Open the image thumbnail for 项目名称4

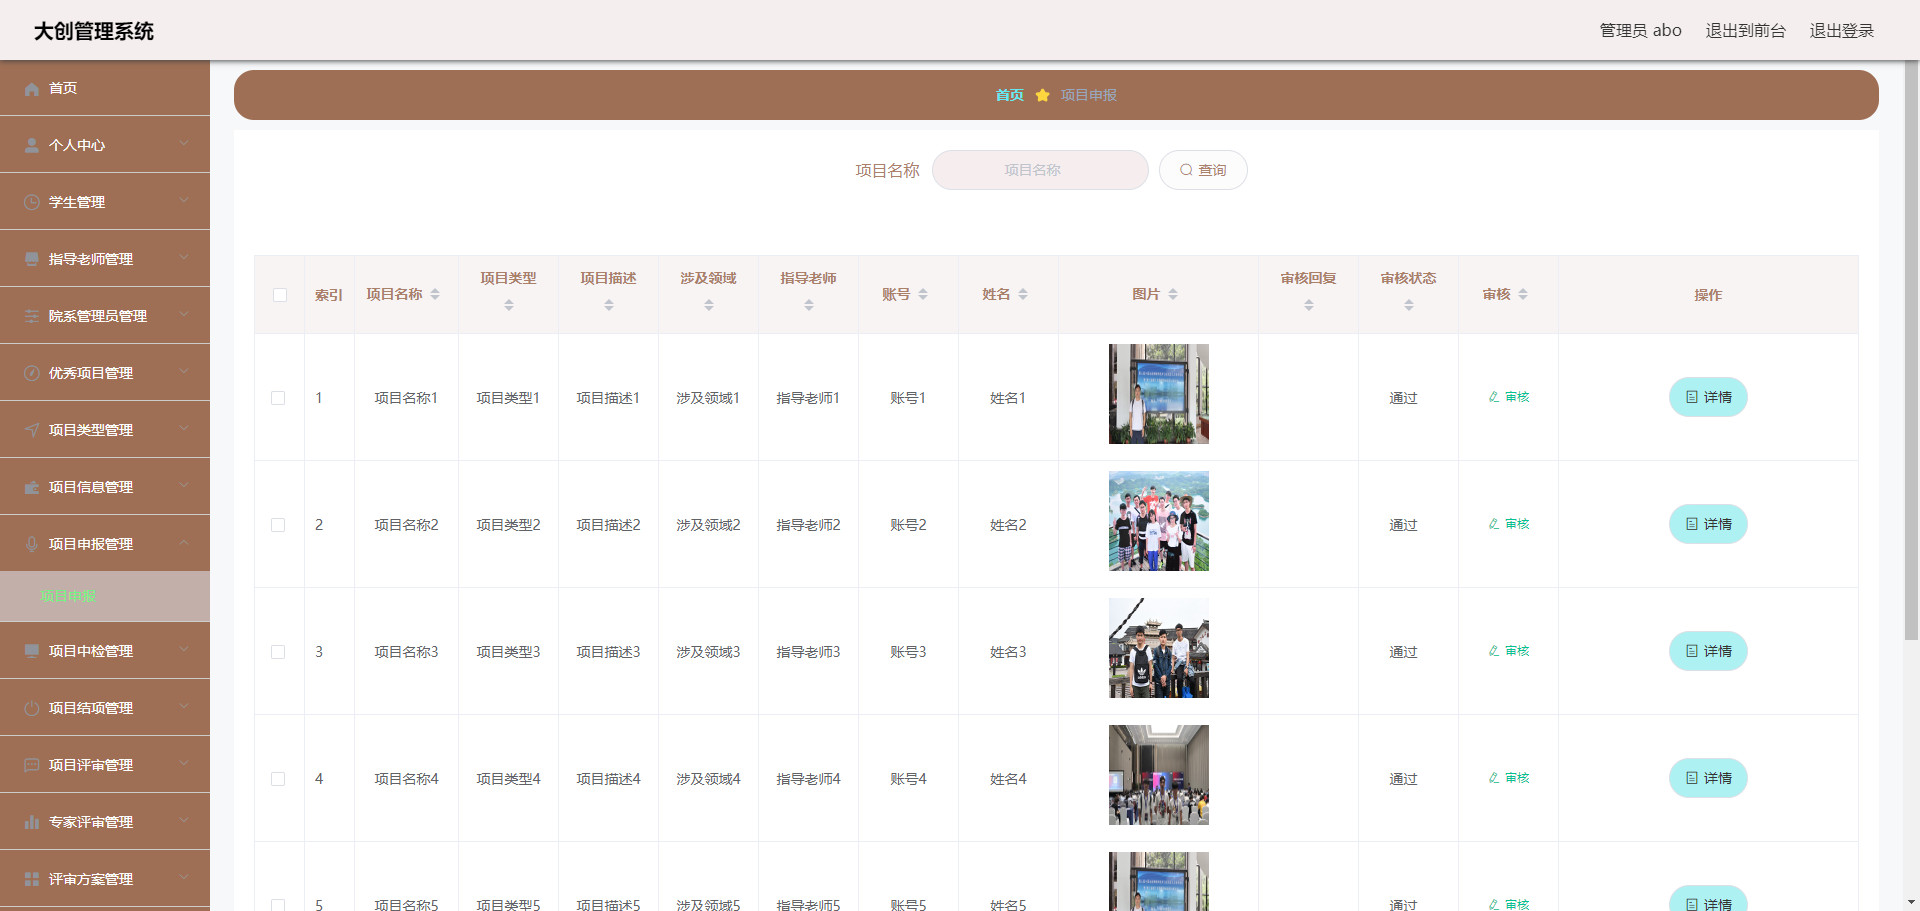coord(1159,775)
